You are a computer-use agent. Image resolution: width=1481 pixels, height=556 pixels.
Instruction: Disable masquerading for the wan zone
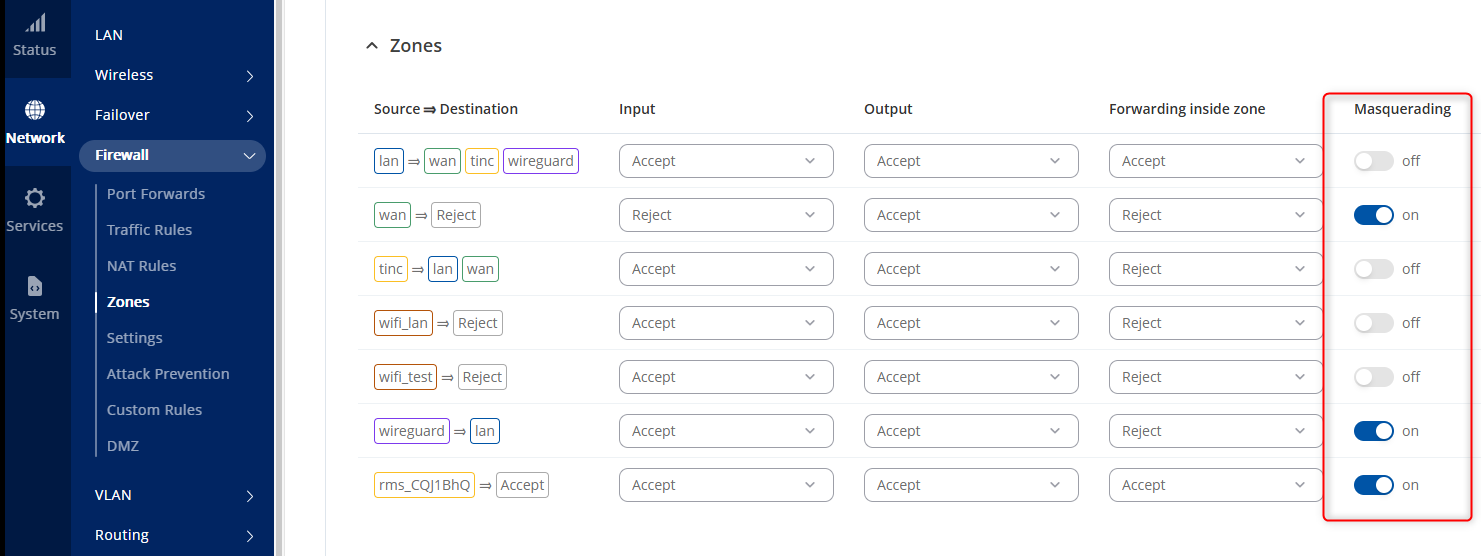(x=1373, y=215)
